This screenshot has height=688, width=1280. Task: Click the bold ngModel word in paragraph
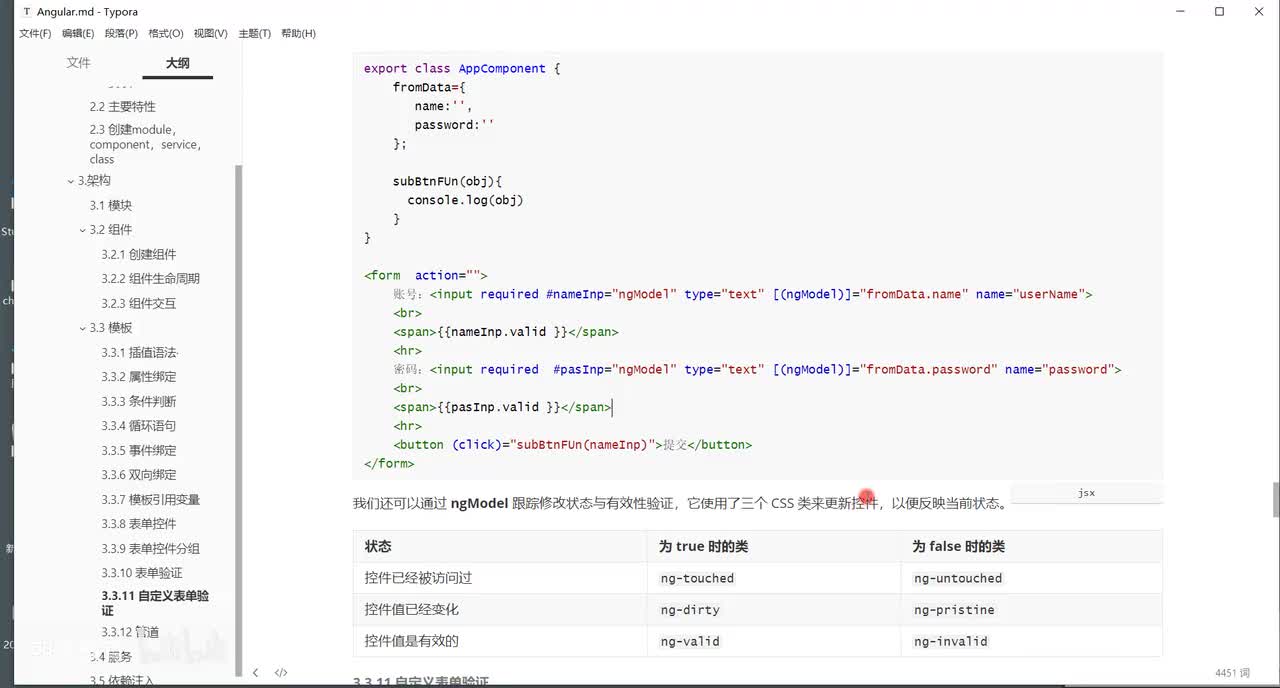tap(480, 503)
